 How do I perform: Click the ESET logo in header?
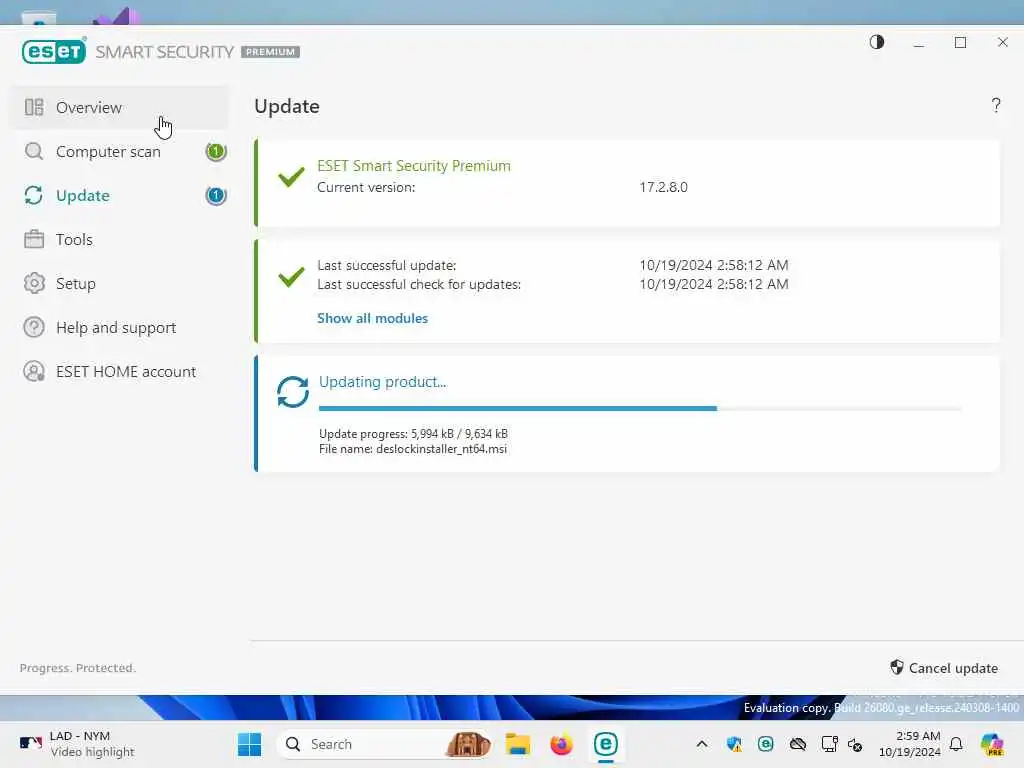pyautogui.click(x=54, y=51)
